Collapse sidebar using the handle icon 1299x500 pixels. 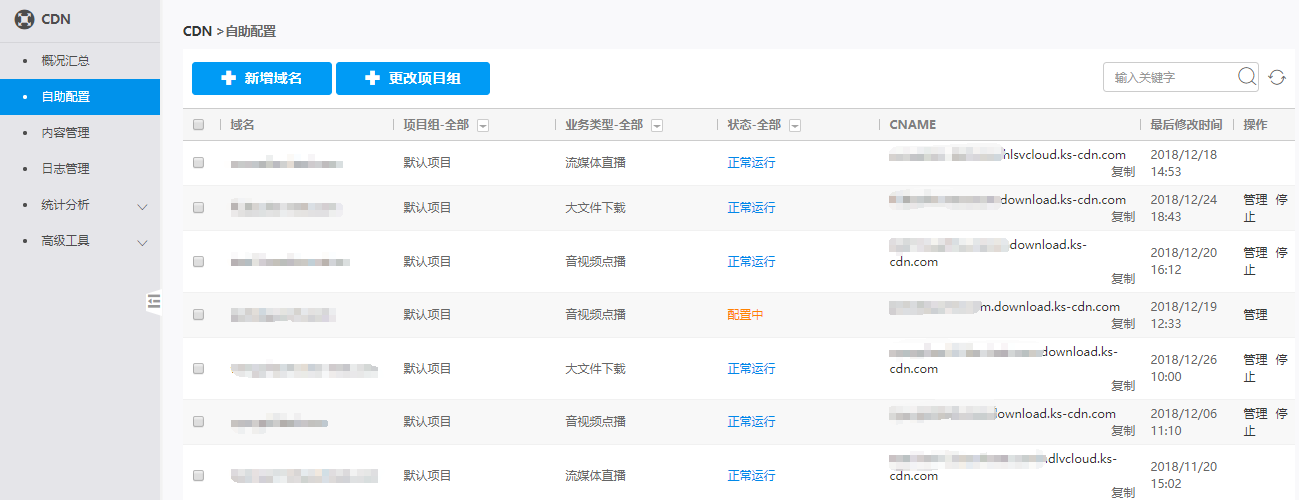tap(153, 301)
